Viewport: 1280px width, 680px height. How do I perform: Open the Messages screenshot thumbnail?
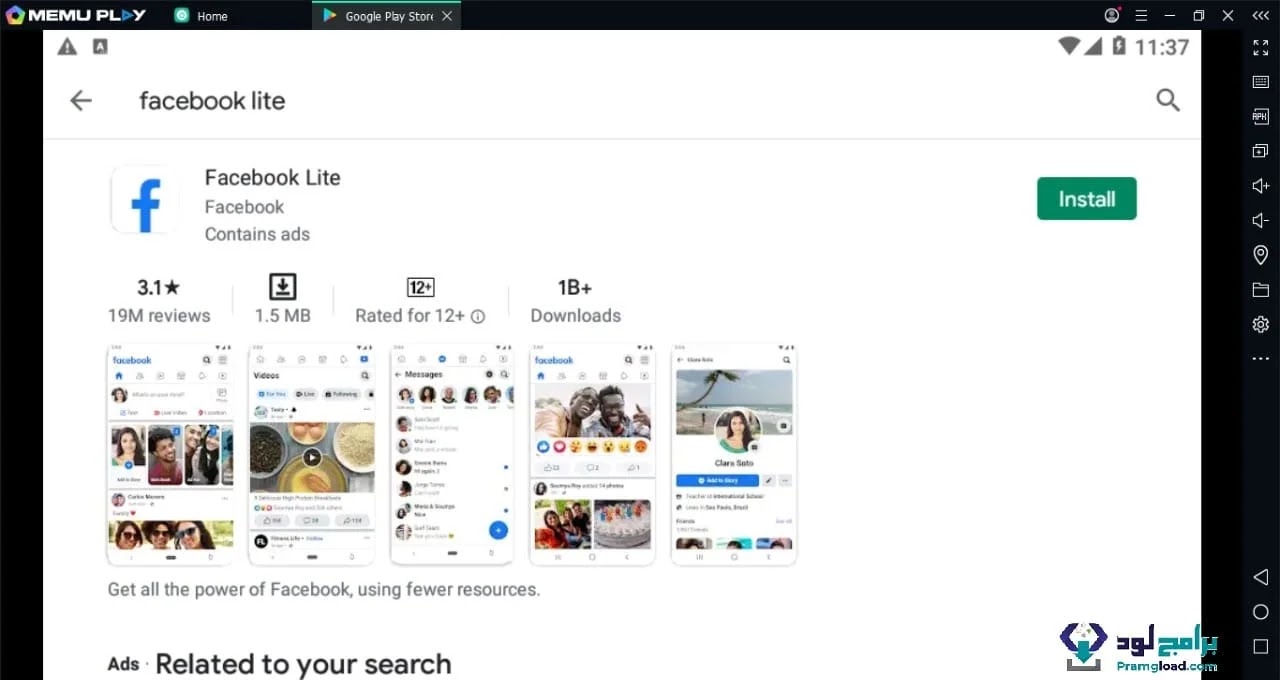pos(452,455)
